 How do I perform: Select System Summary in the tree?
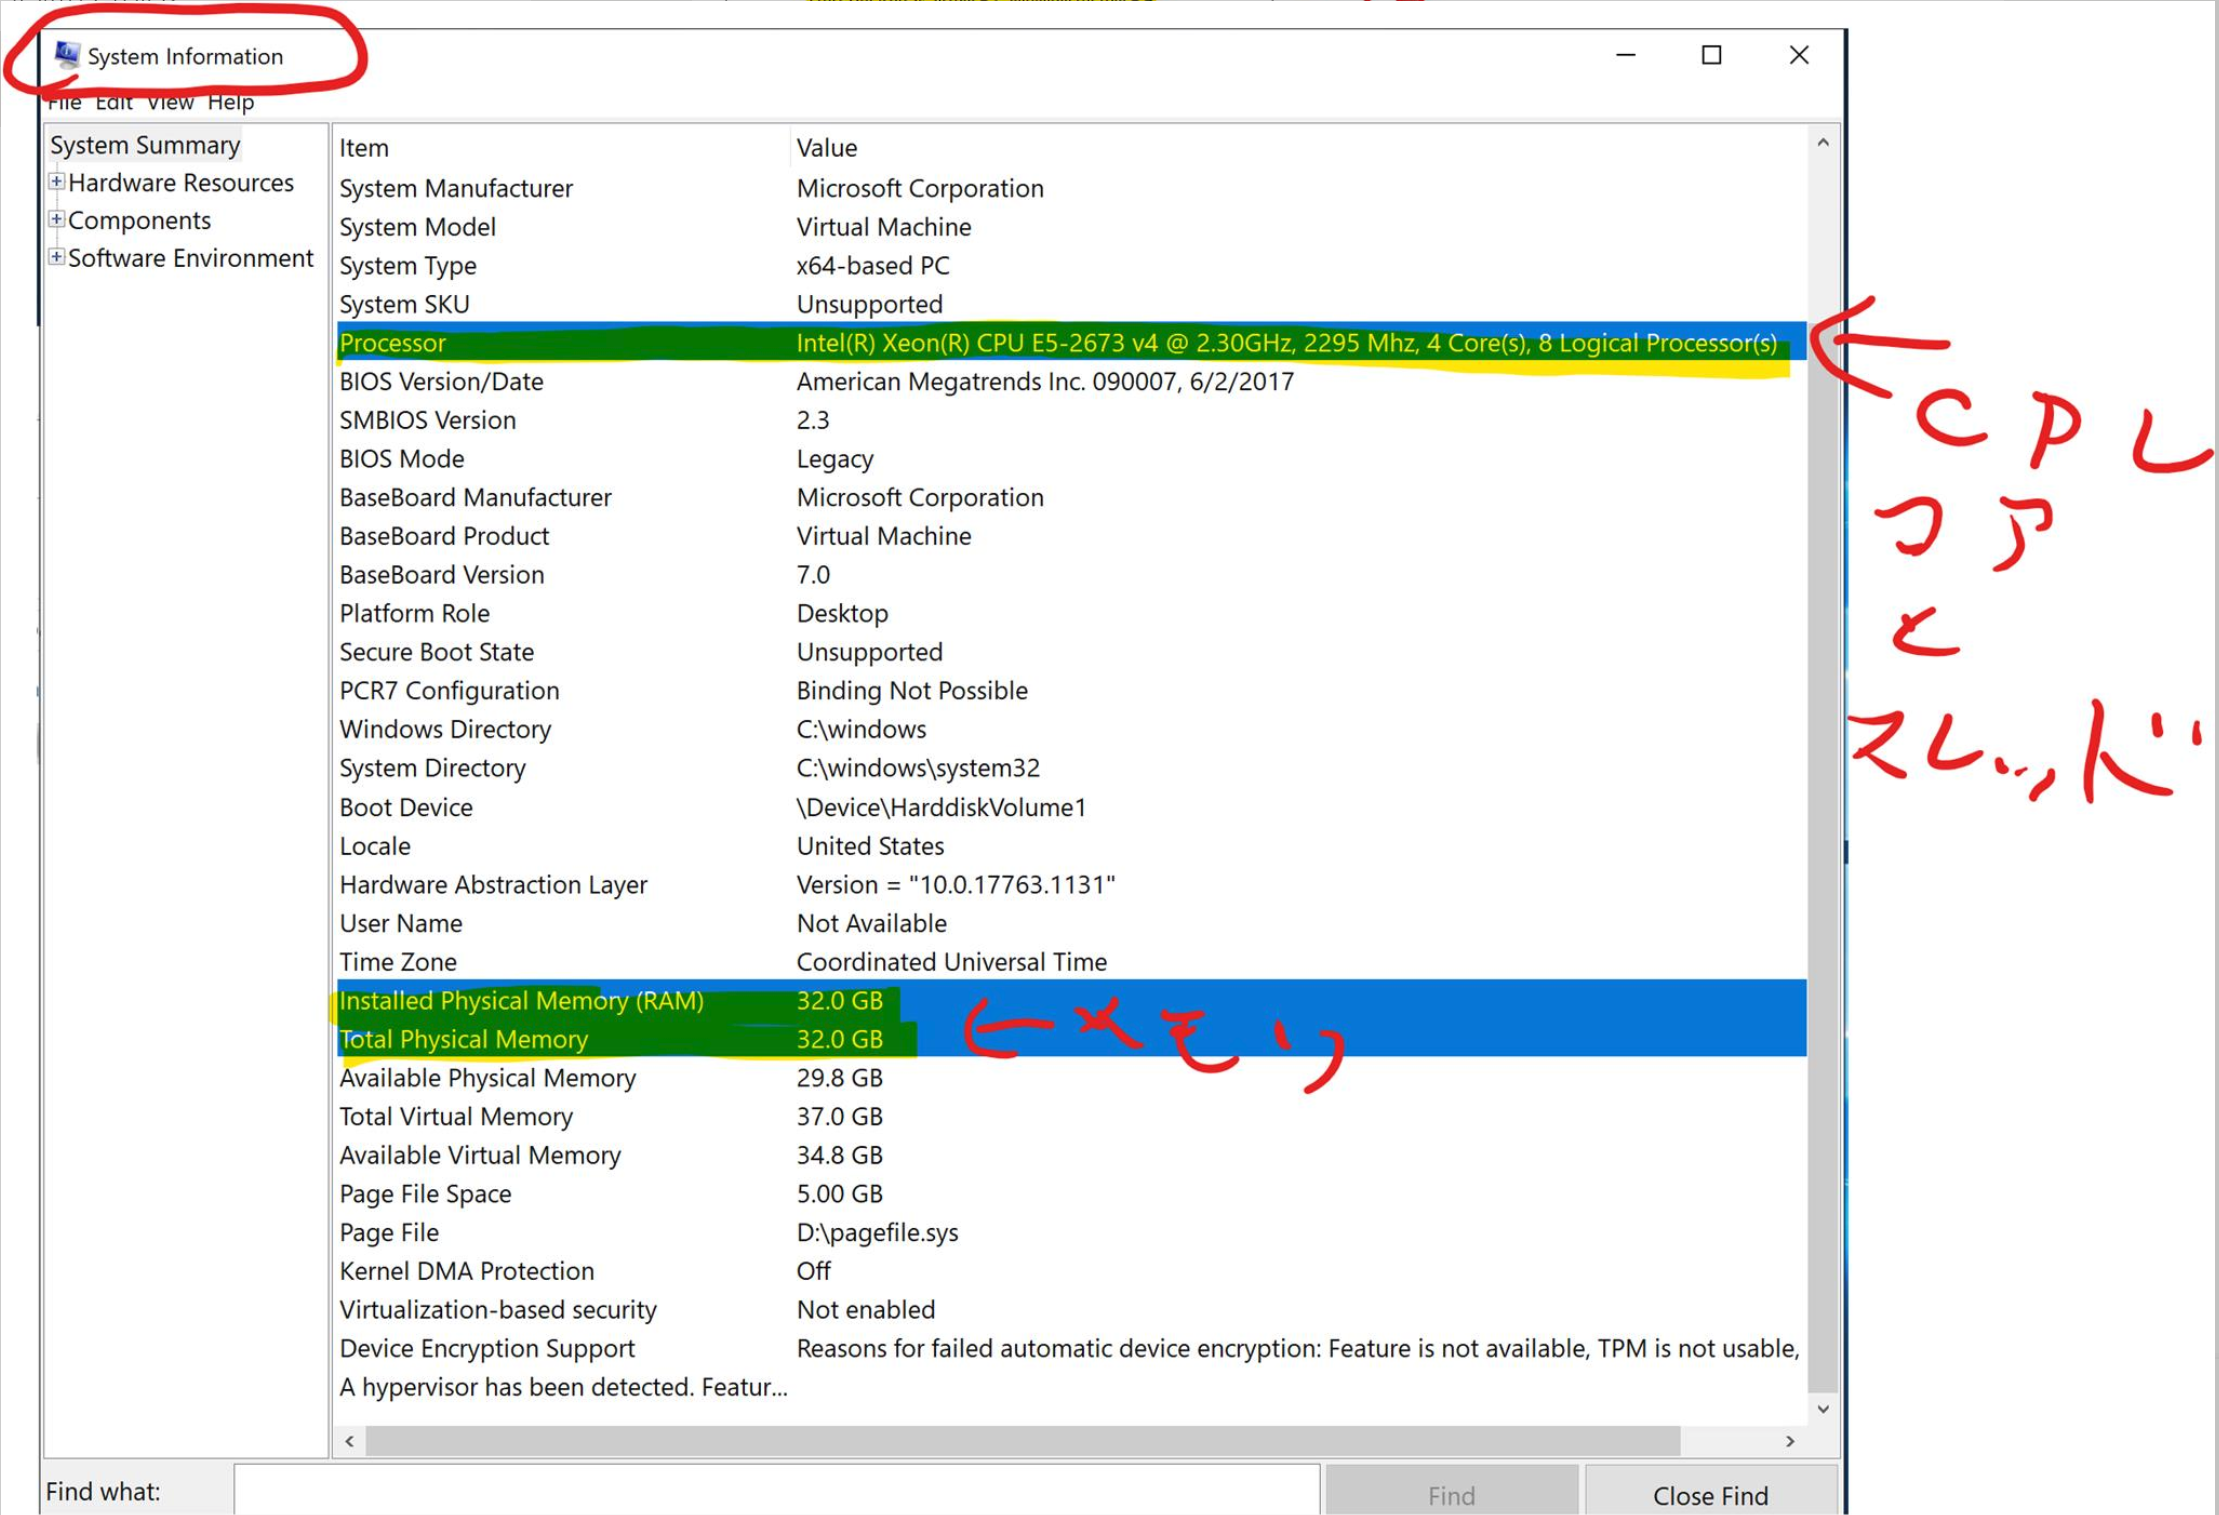pos(145,145)
